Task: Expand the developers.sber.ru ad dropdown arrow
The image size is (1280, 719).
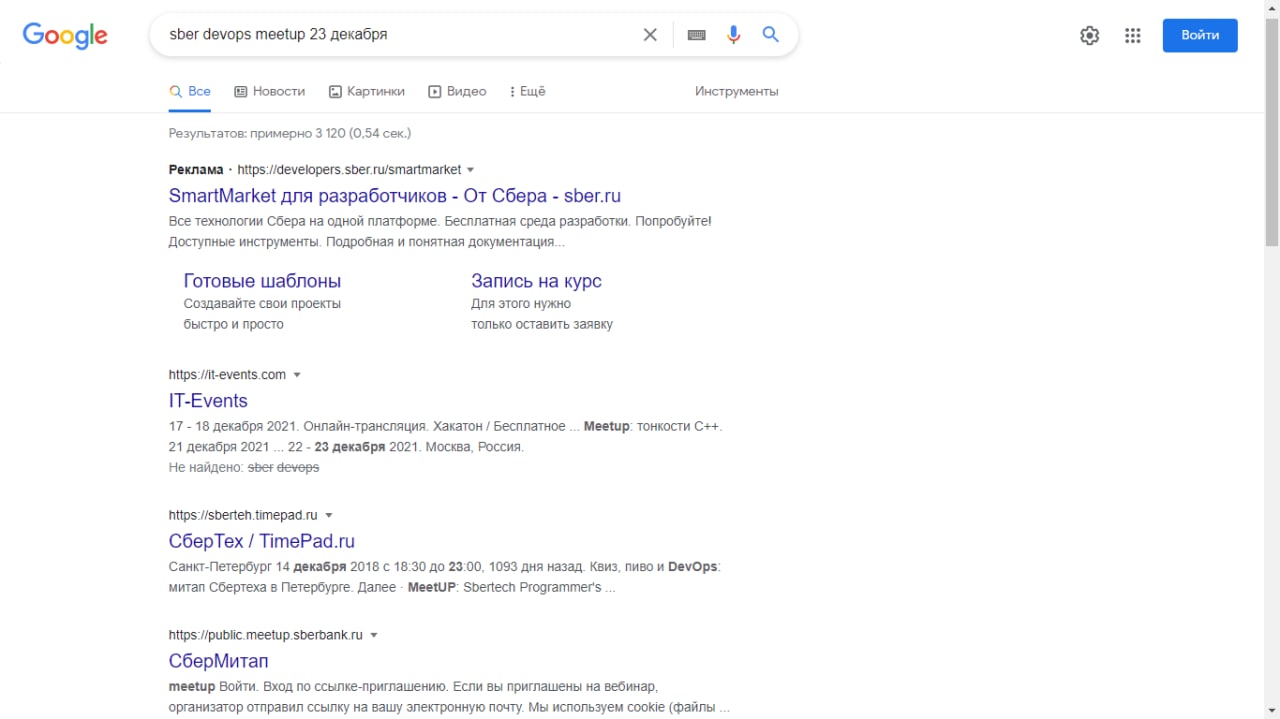Action: point(471,170)
